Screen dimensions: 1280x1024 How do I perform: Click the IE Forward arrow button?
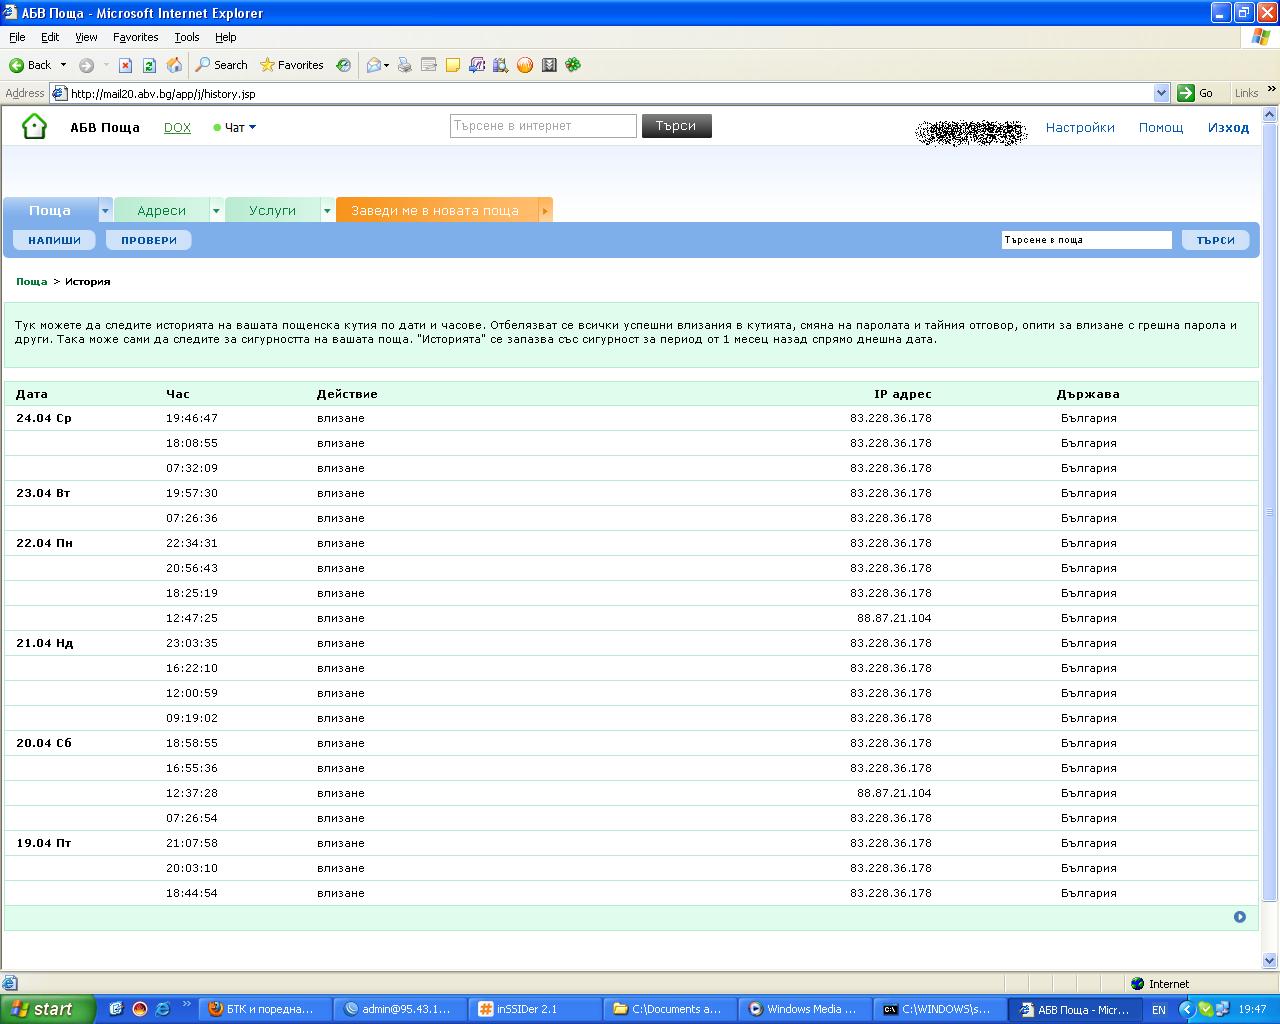[87, 65]
